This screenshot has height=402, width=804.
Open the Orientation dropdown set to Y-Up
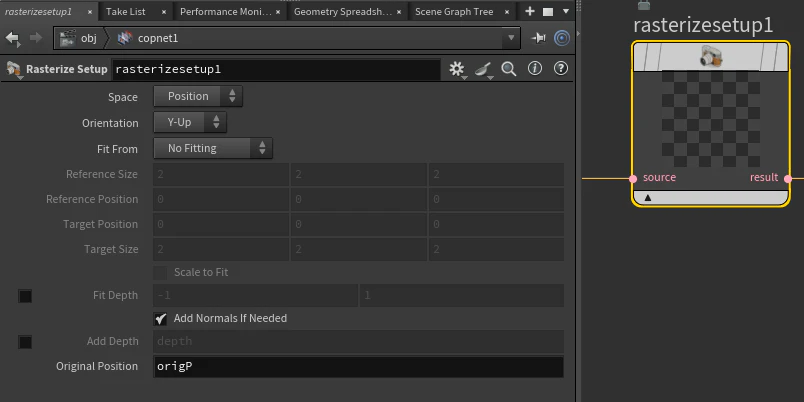click(x=190, y=122)
